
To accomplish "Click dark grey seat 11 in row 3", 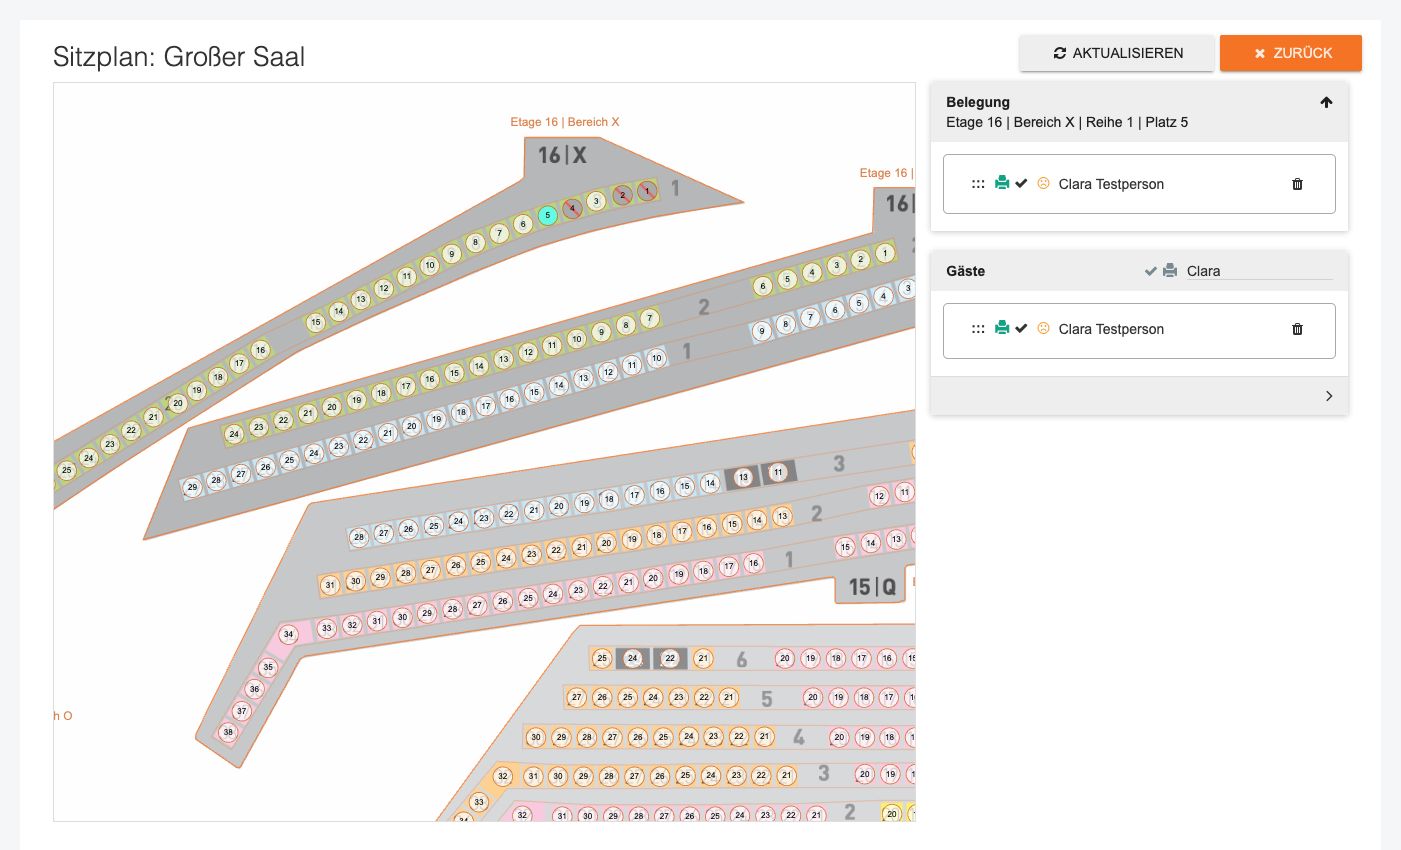I will tap(779, 472).
